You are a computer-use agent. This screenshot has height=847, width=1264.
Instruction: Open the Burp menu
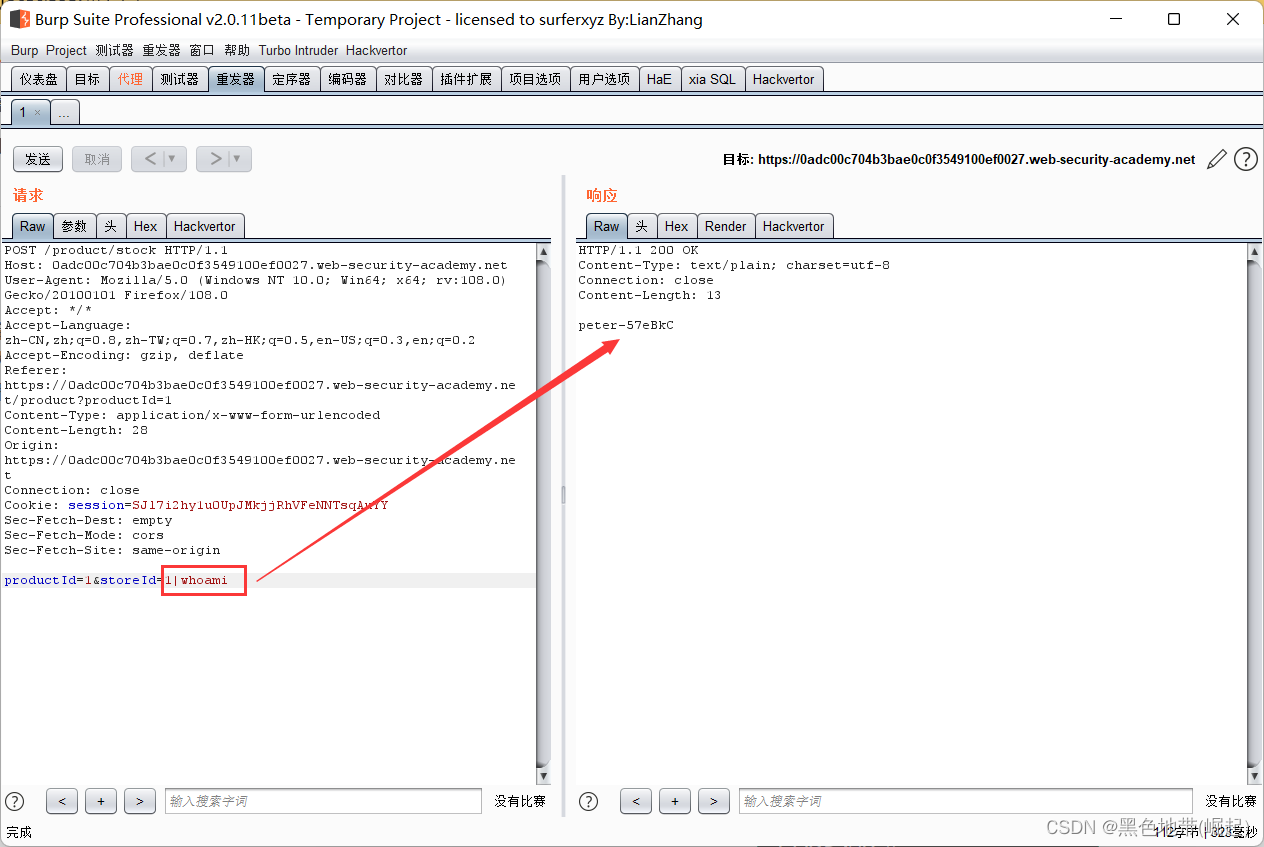tap(25, 50)
